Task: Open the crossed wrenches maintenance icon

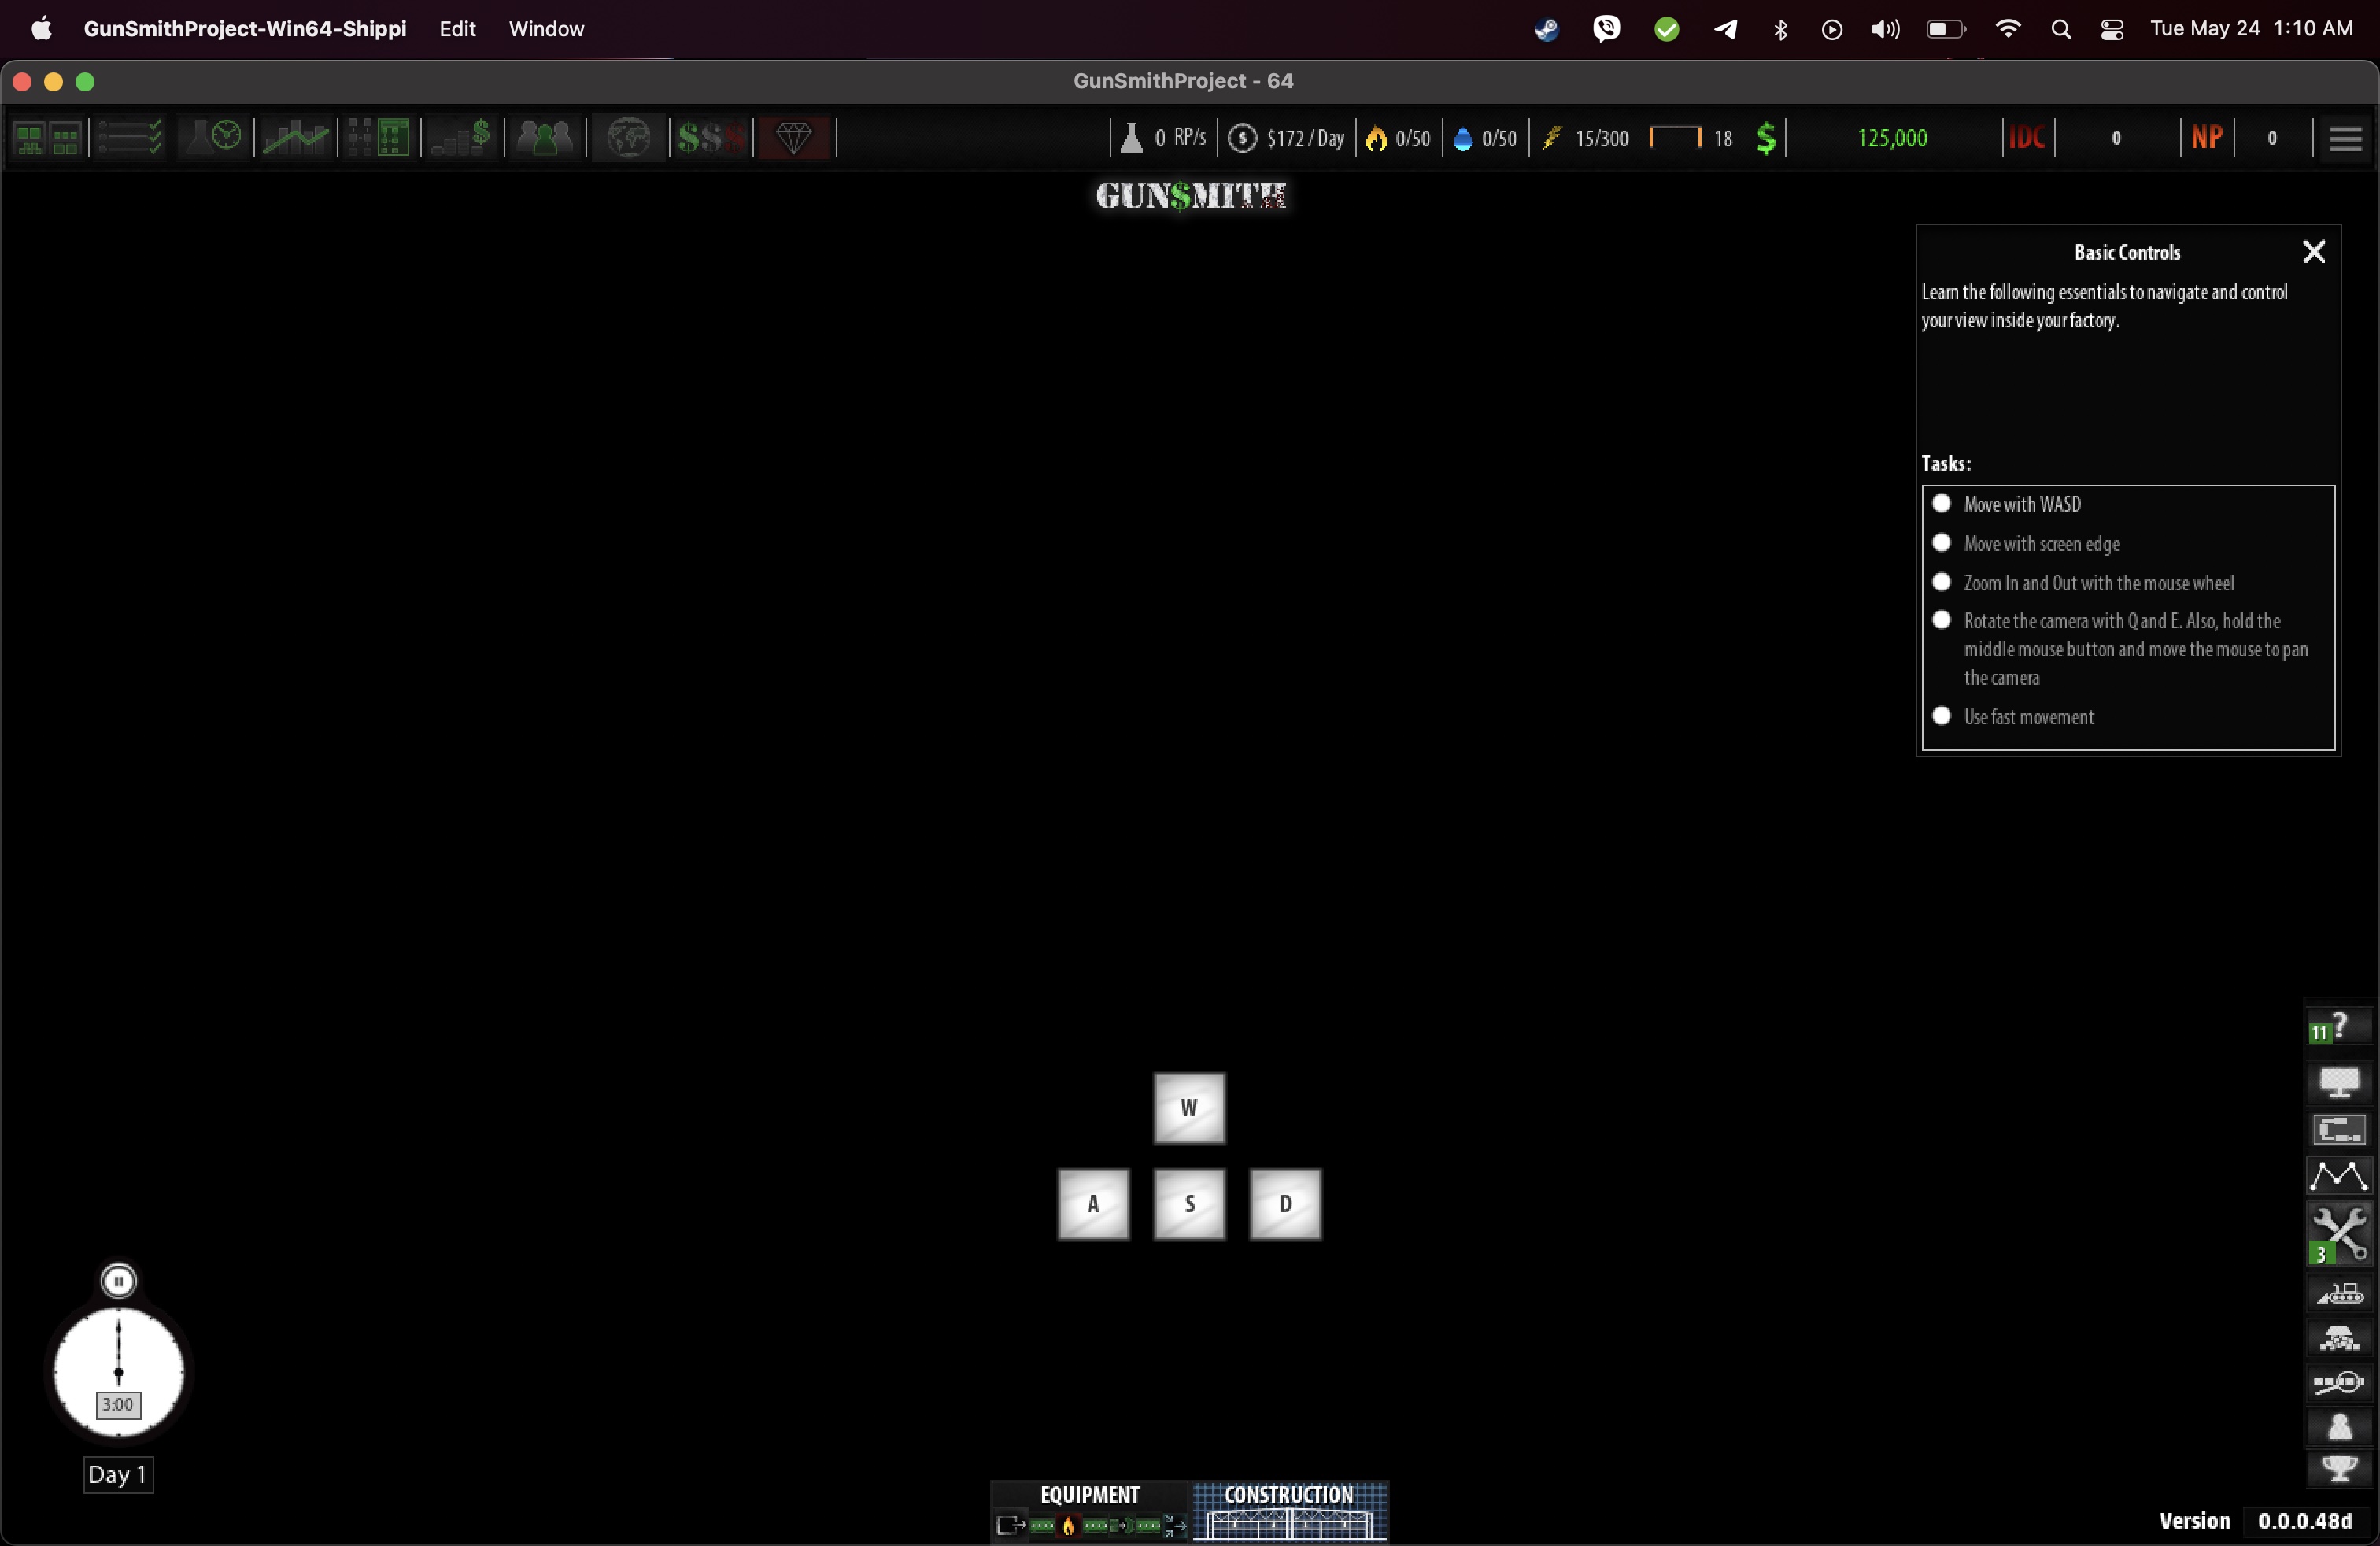Action: pos(2338,1234)
